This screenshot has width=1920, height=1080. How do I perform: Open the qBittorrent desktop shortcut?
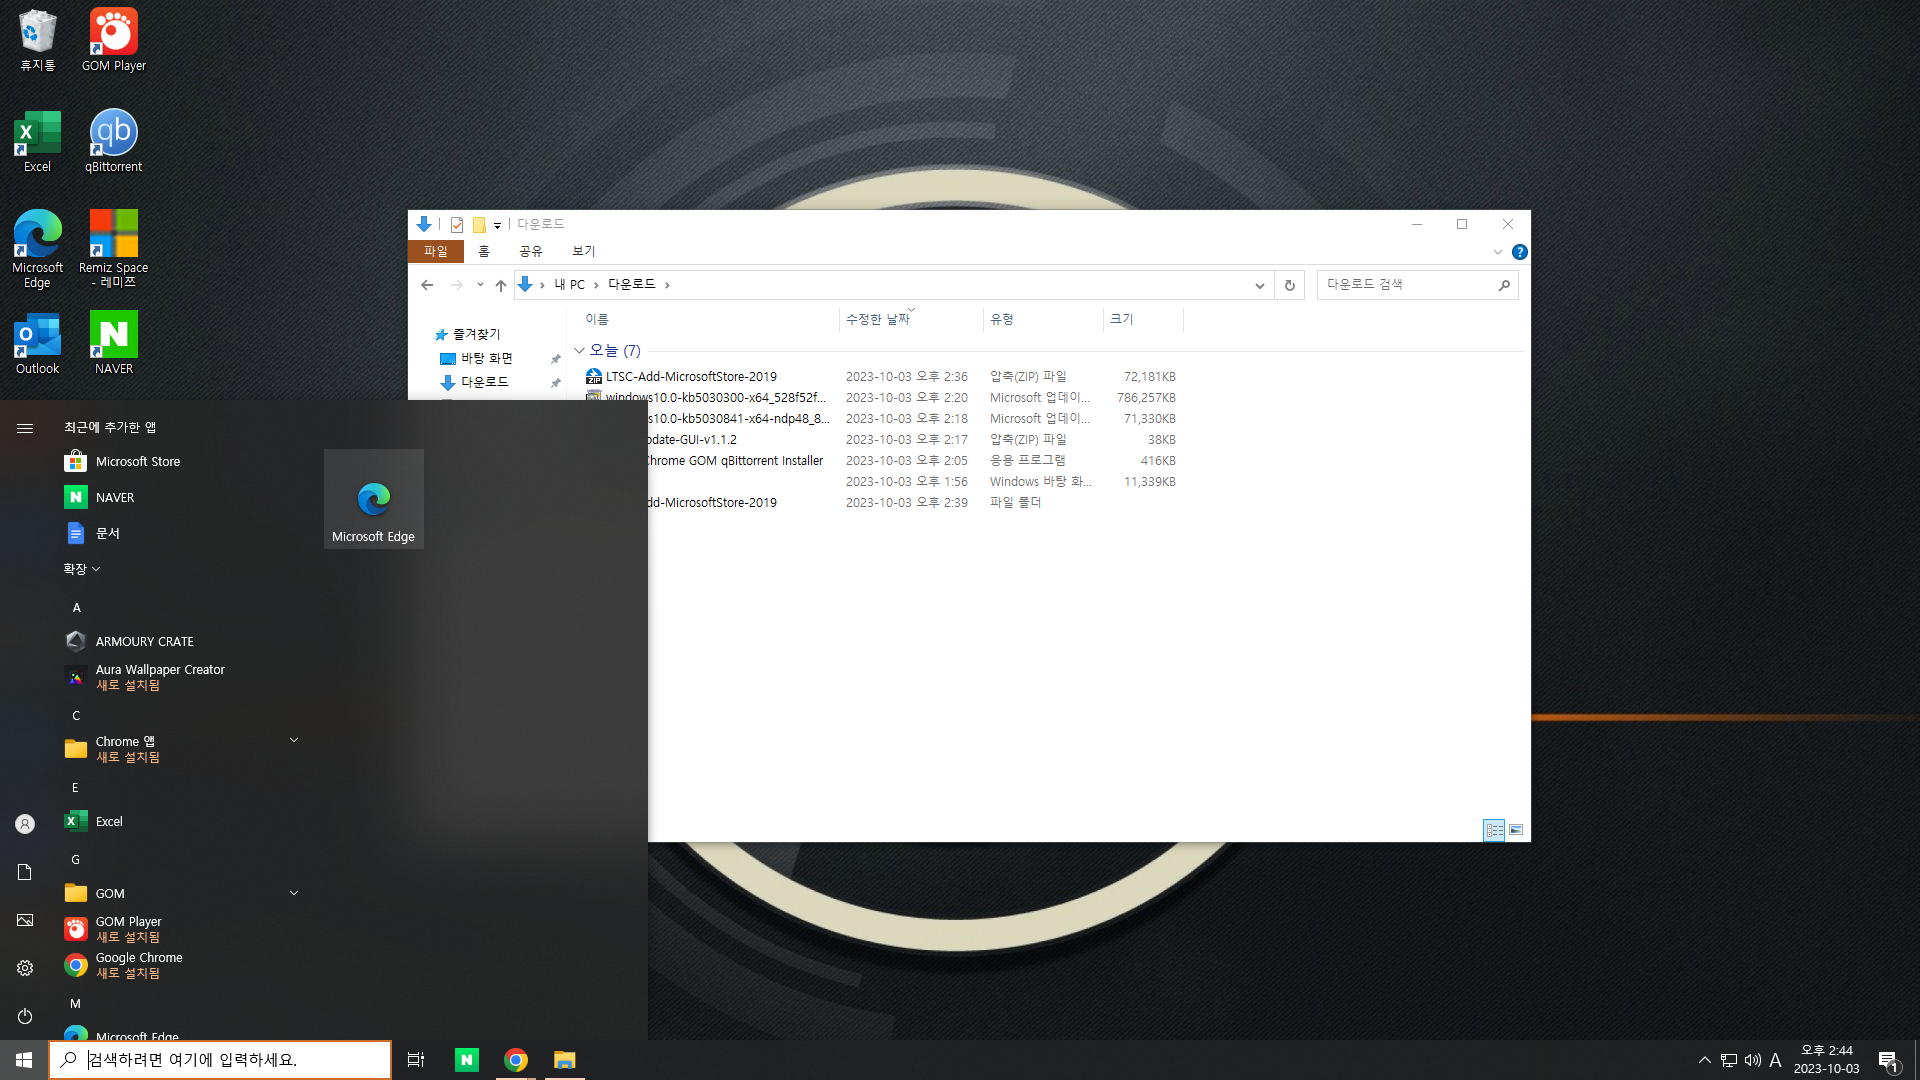click(x=114, y=141)
